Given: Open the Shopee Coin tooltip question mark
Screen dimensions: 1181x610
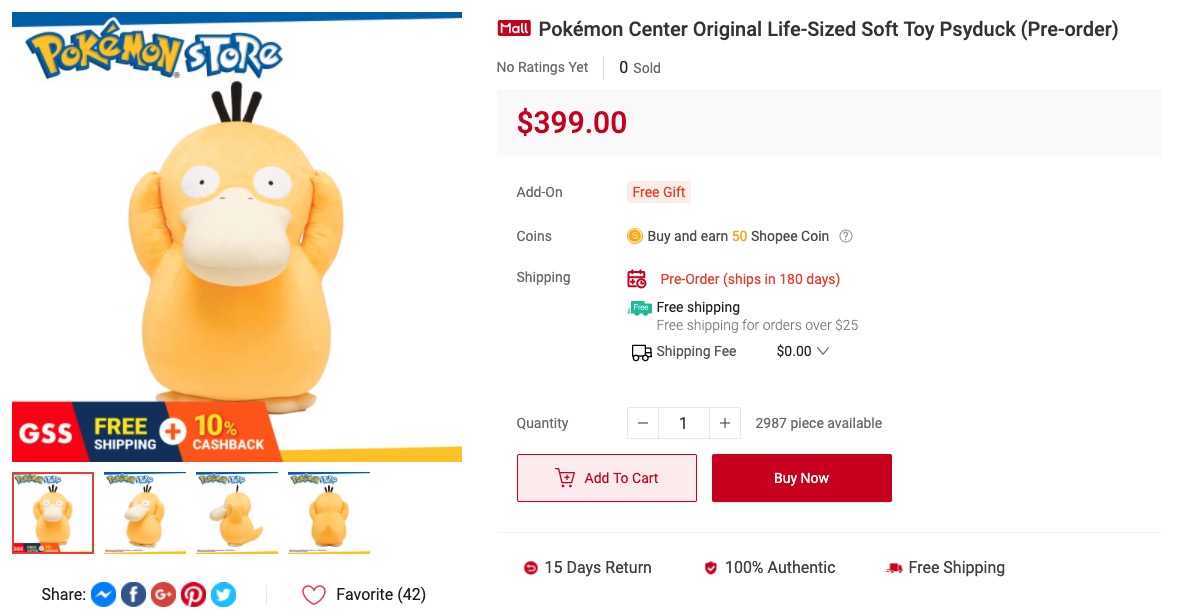Looking at the screenshot, I should pos(845,236).
